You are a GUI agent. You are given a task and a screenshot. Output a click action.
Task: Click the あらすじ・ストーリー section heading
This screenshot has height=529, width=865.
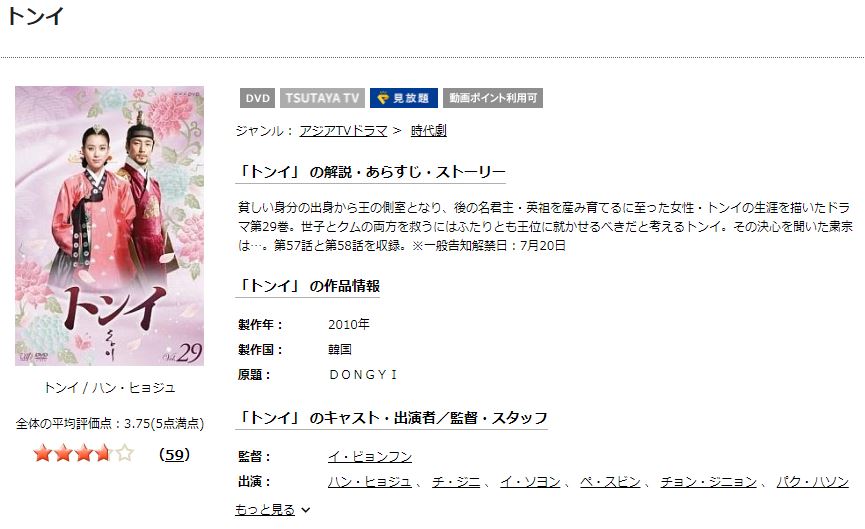(371, 172)
